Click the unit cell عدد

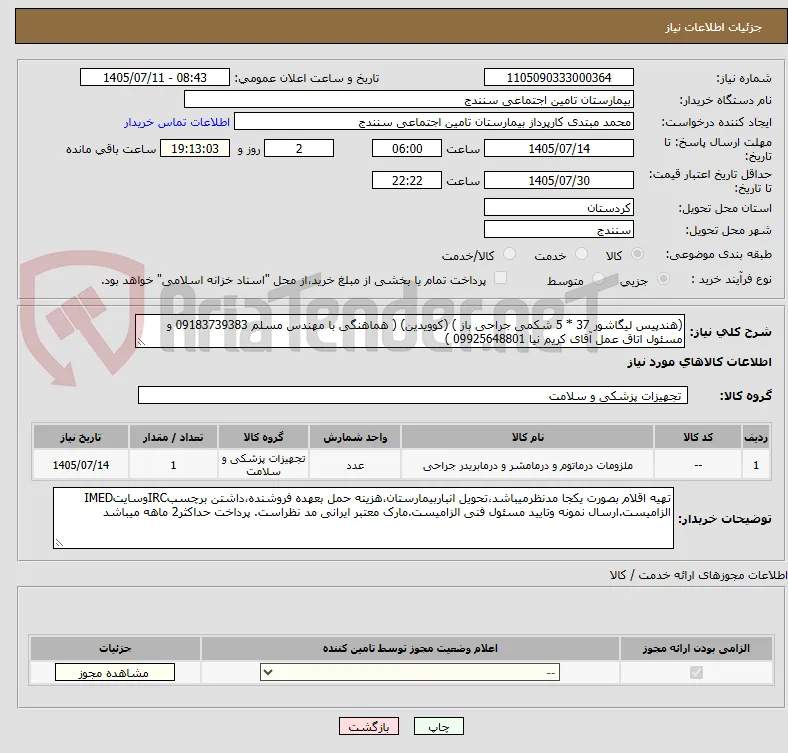coord(355,465)
